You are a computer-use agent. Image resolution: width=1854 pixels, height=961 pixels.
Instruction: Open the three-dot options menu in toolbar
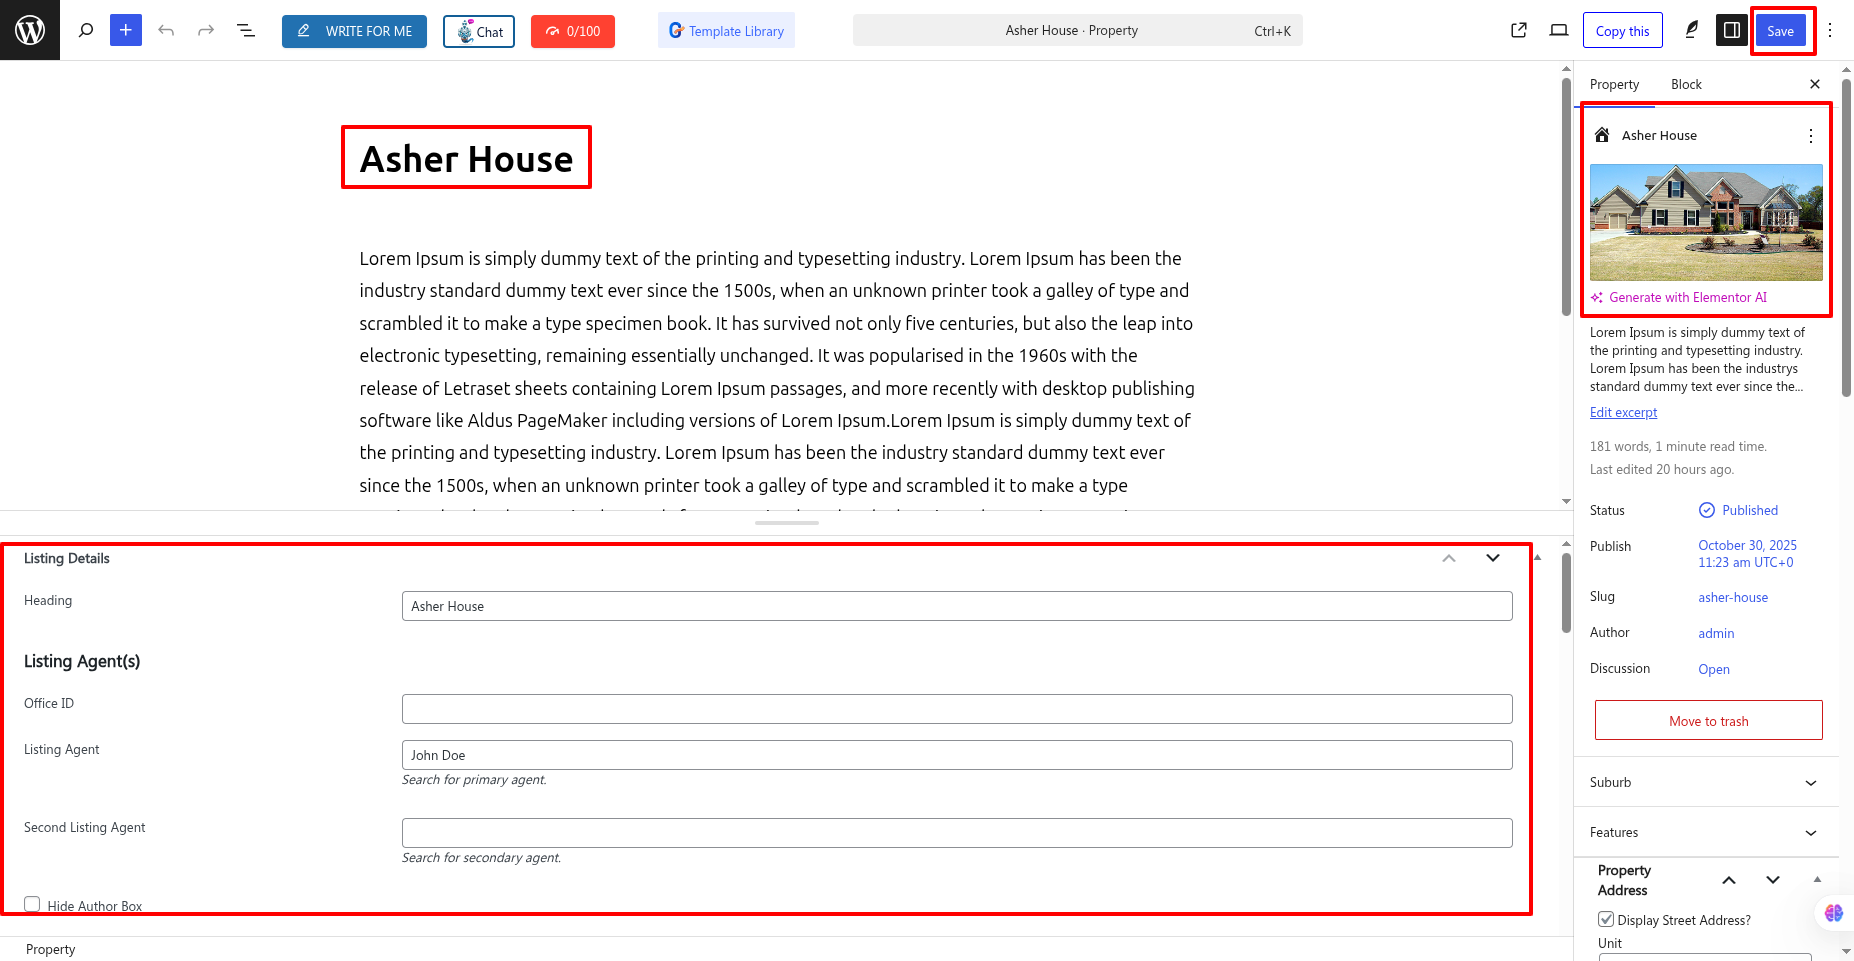click(x=1829, y=30)
